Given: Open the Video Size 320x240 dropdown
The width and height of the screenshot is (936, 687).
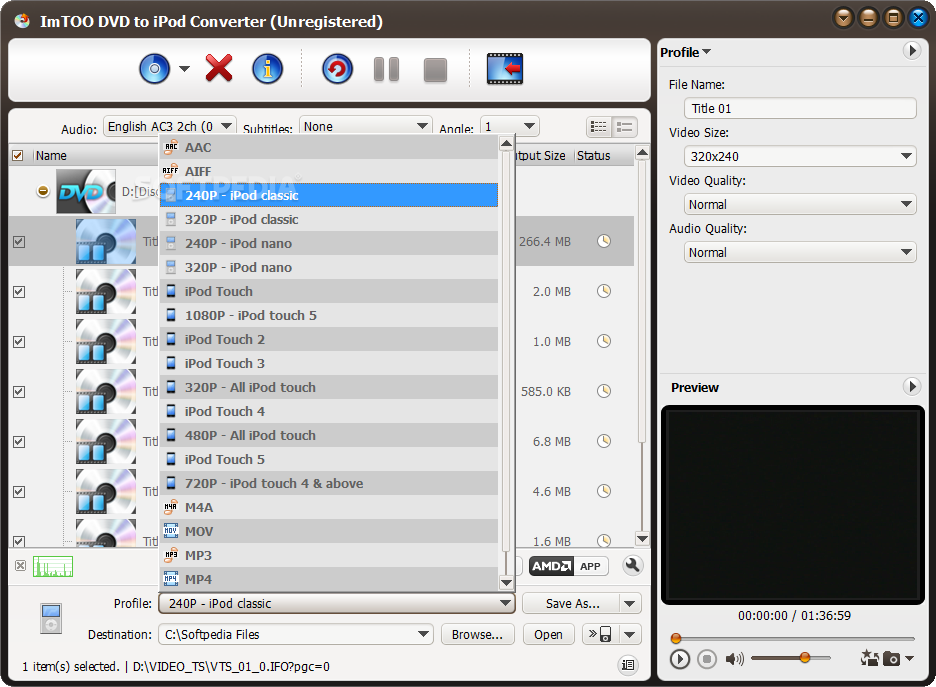Looking at the screenshot, I should (x=800, y=156).
